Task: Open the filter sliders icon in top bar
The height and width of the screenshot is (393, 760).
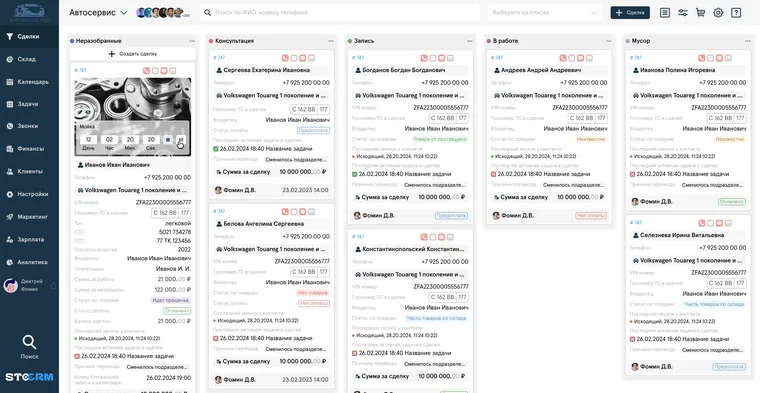Action: coord(682,13)
